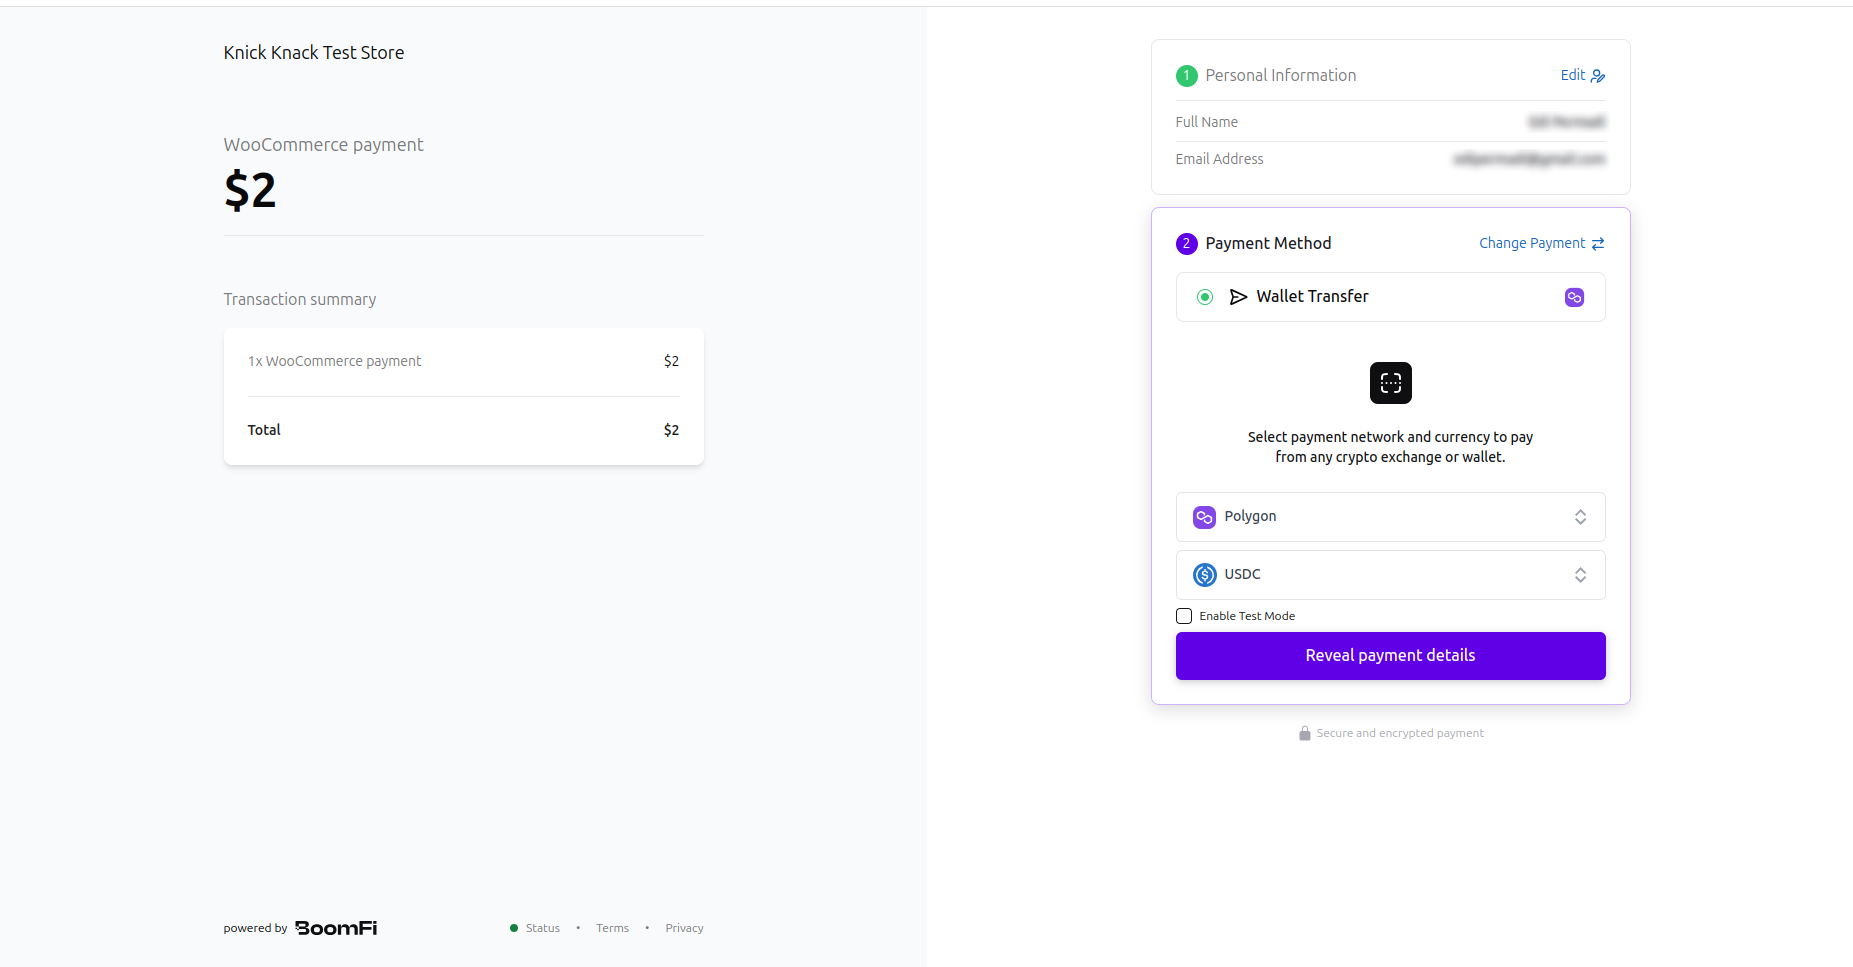Select the paper plane Wallet Transfer icon
1853x967 pixels.
coord(1239,297)
